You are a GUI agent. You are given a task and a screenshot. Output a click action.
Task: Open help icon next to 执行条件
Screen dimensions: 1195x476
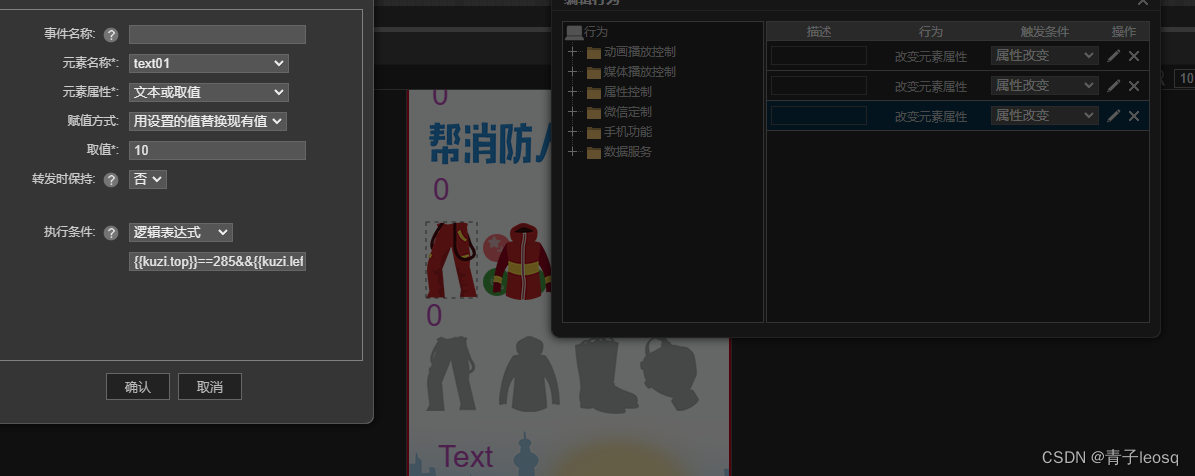(111, 233)
